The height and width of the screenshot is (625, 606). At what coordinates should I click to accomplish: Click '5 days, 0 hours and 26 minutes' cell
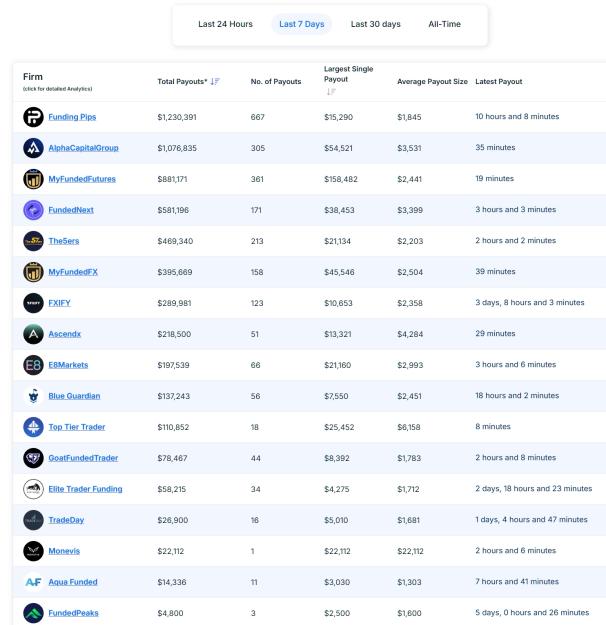(x=532, y=613)
